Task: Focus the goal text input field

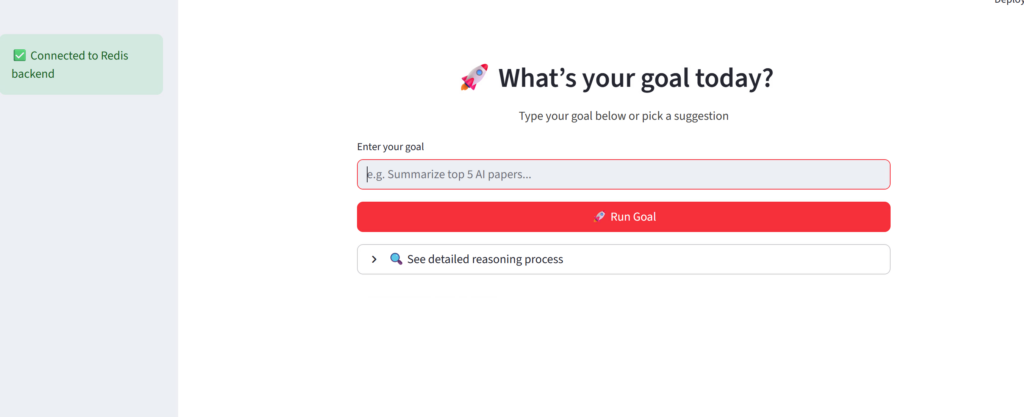Action: [623, 175]
